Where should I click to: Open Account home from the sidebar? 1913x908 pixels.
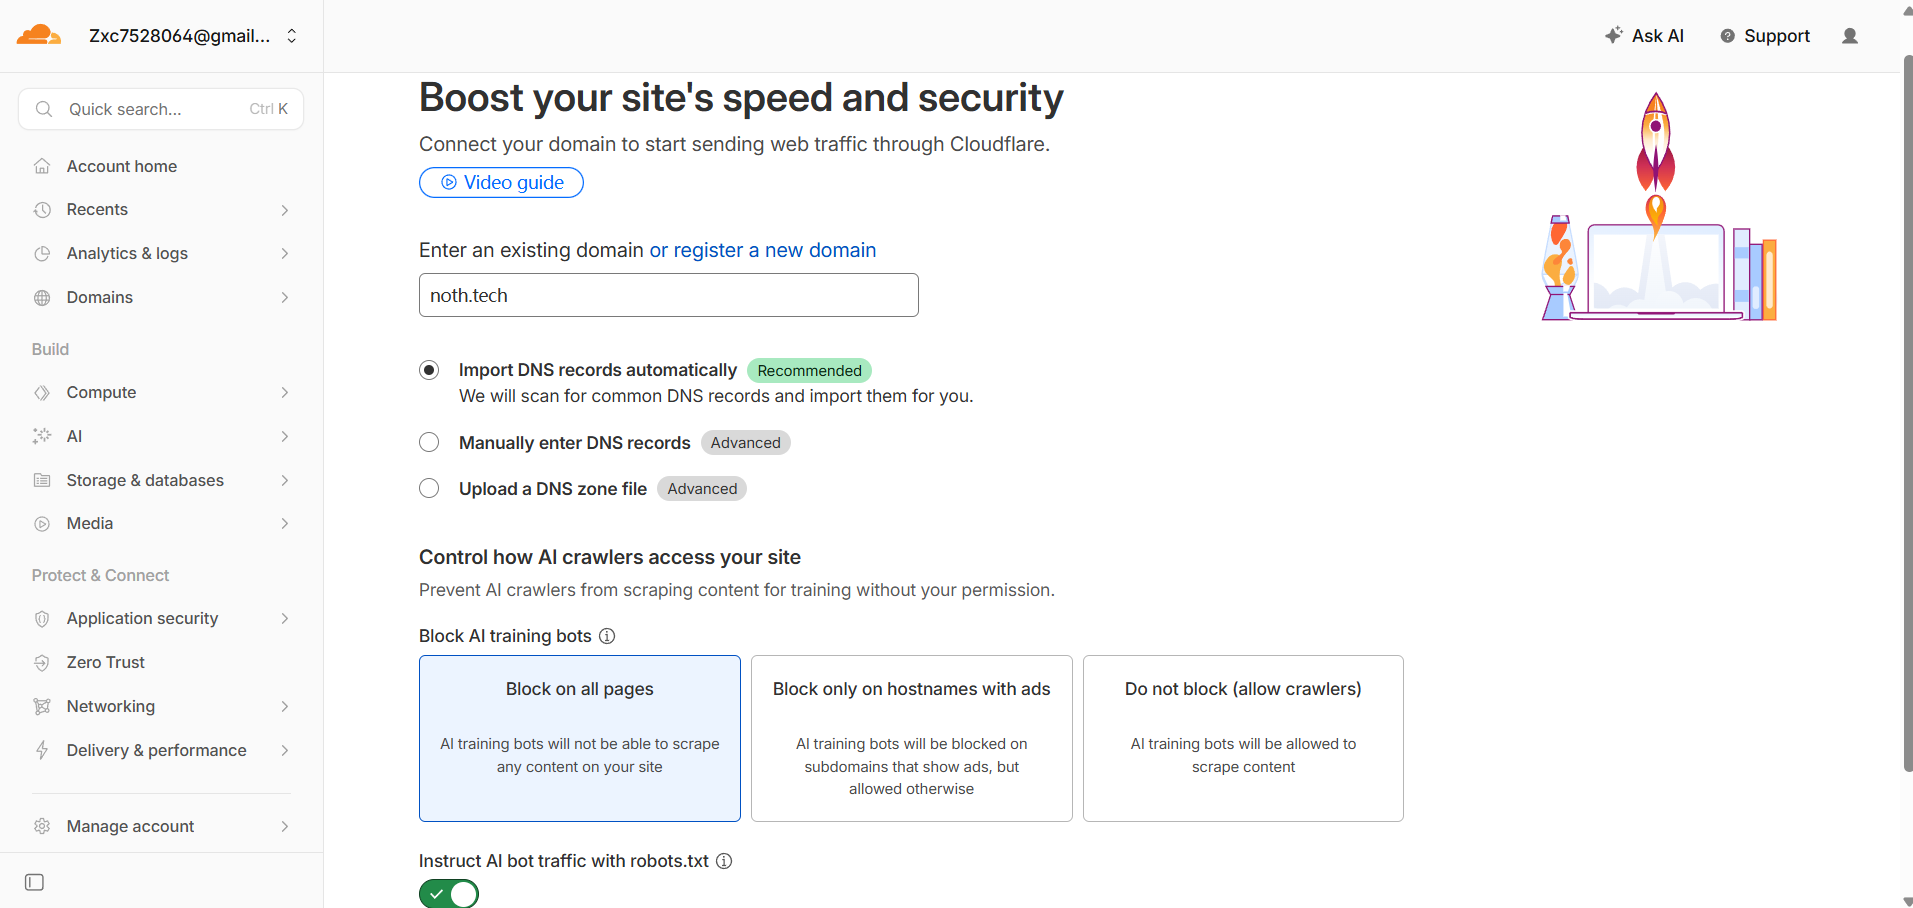121,166
